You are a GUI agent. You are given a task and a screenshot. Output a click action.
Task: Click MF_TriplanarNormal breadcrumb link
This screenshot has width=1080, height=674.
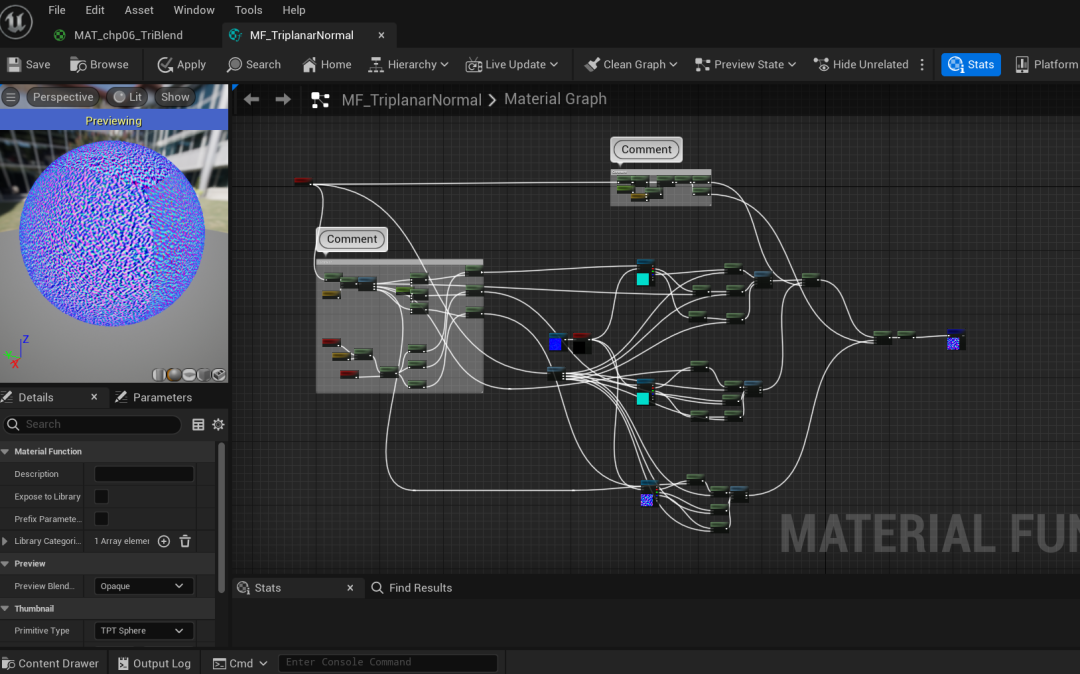click(x=411, y=100)
